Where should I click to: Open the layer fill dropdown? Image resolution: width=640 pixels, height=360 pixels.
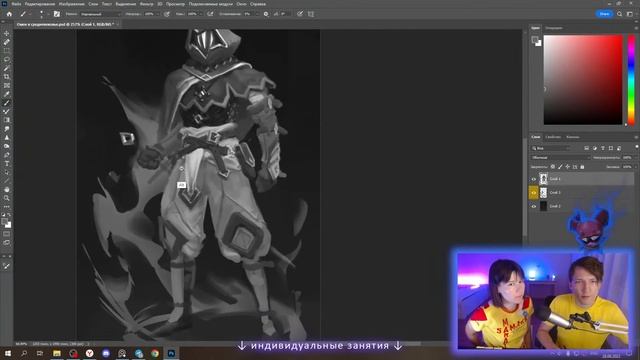(636, 167)
